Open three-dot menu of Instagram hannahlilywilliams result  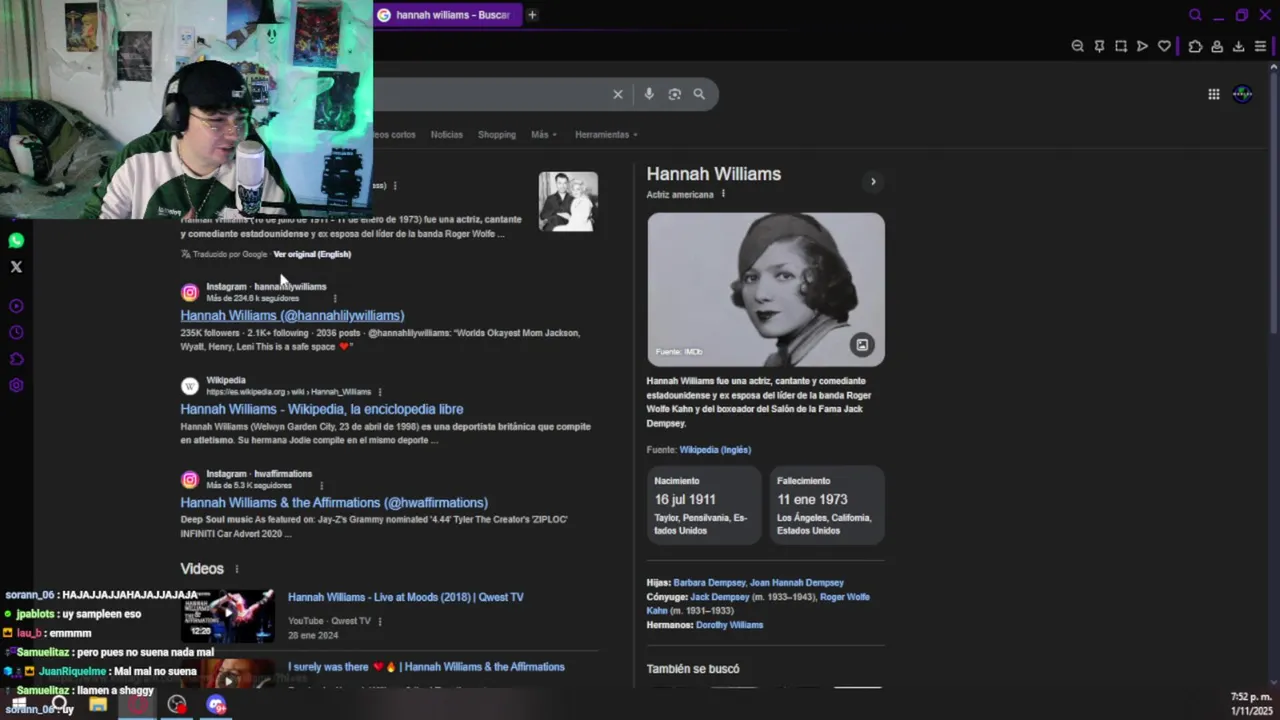[334, 298]
